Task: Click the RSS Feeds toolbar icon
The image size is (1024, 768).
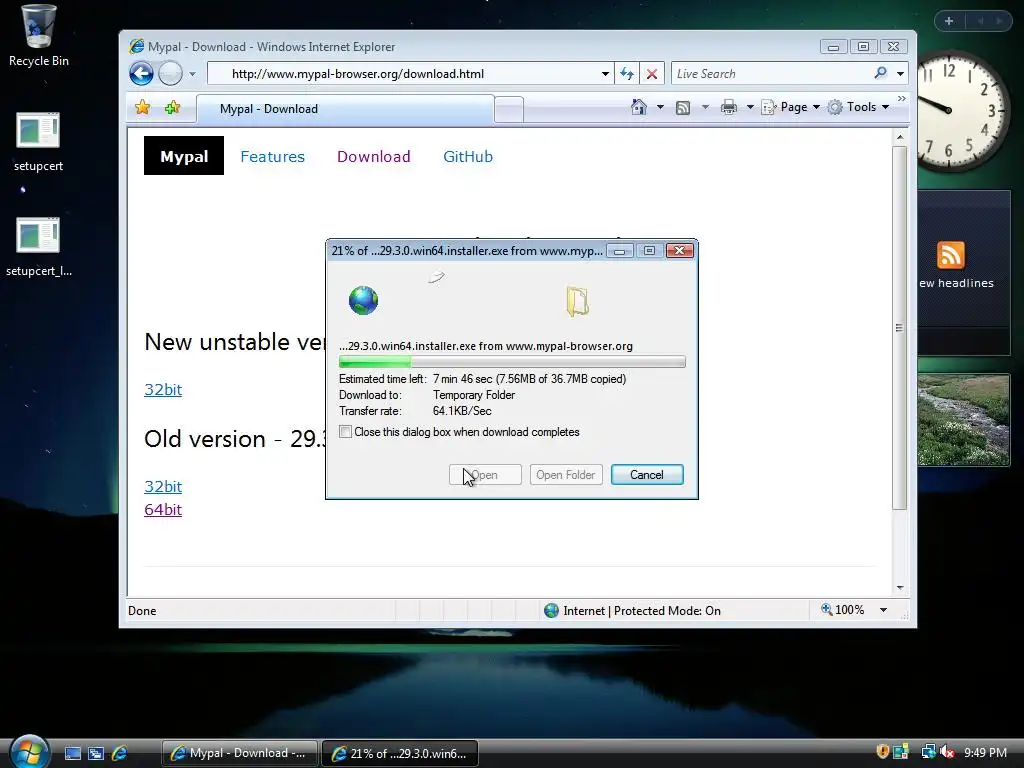Action: (683, 107)
